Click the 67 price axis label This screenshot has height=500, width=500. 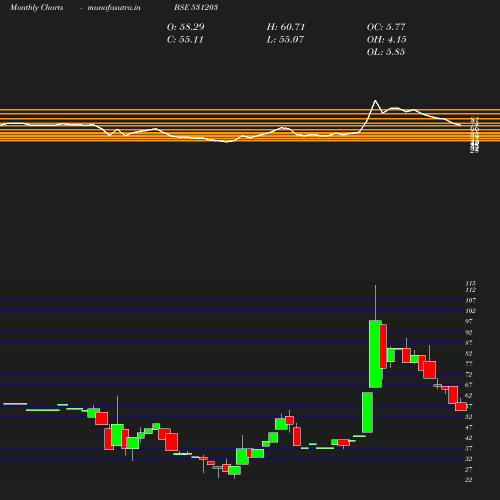(469, 385)
